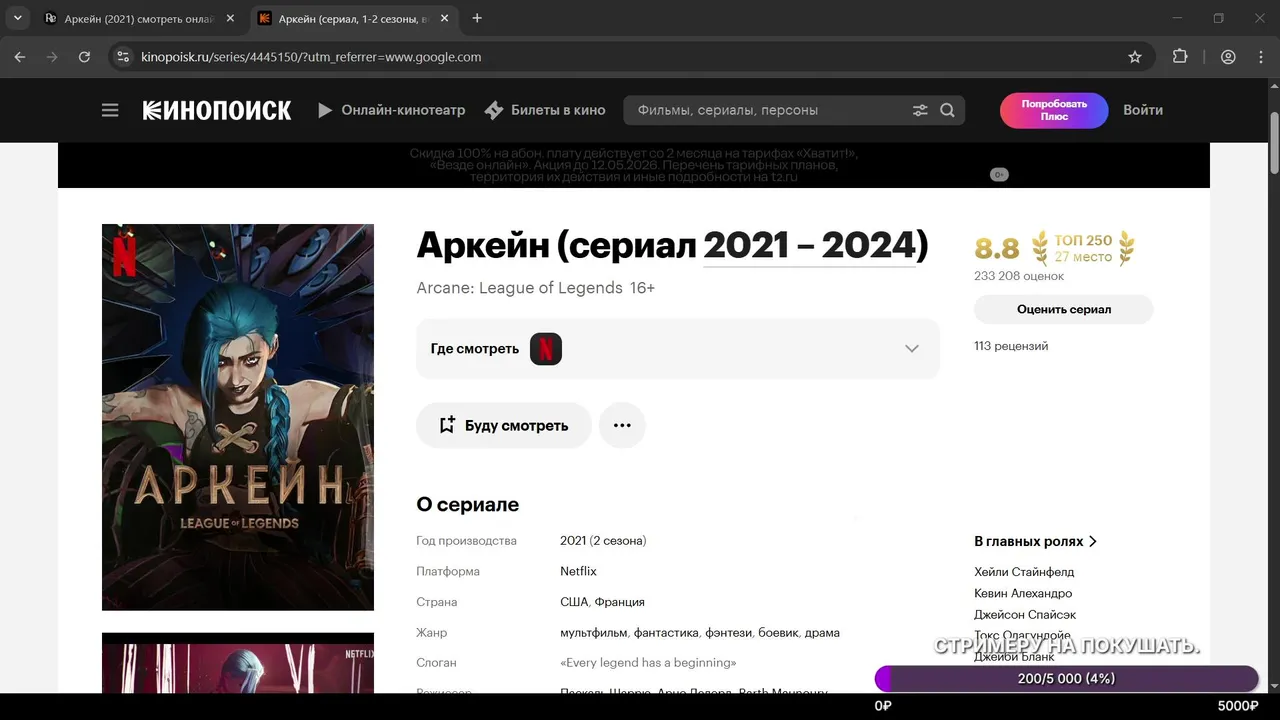Click 233 208 оценок count
Image resolution: width=1280 pixels, height=720 pixels.
[1019, 276]
